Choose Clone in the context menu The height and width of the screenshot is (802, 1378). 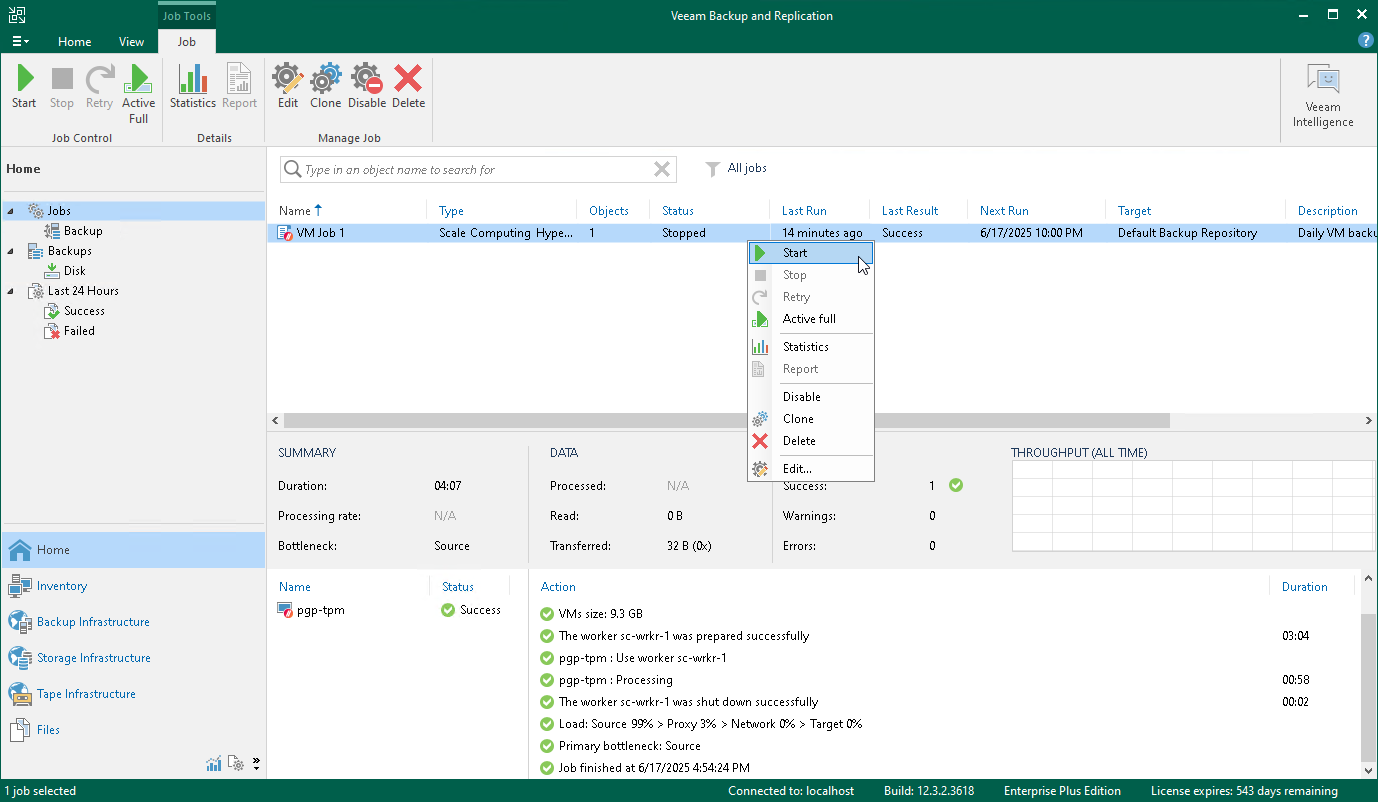[811, 419]
